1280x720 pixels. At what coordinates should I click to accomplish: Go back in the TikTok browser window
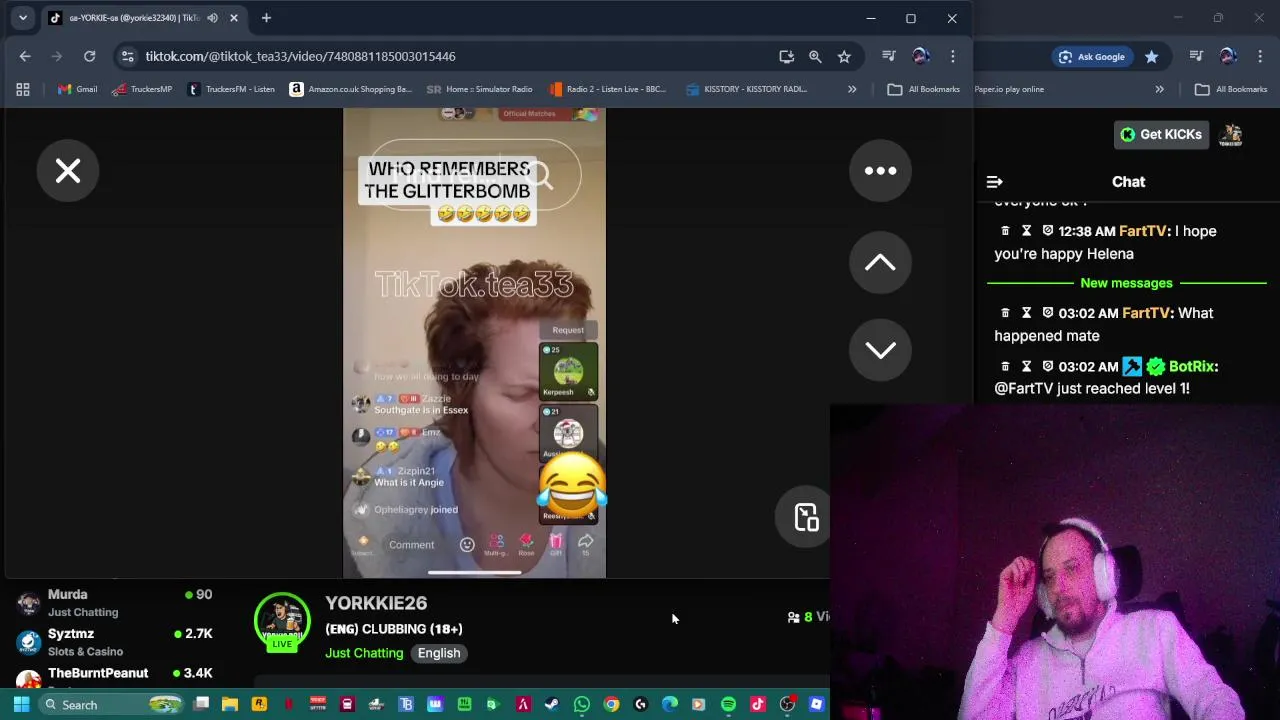[x=25, y=56]
